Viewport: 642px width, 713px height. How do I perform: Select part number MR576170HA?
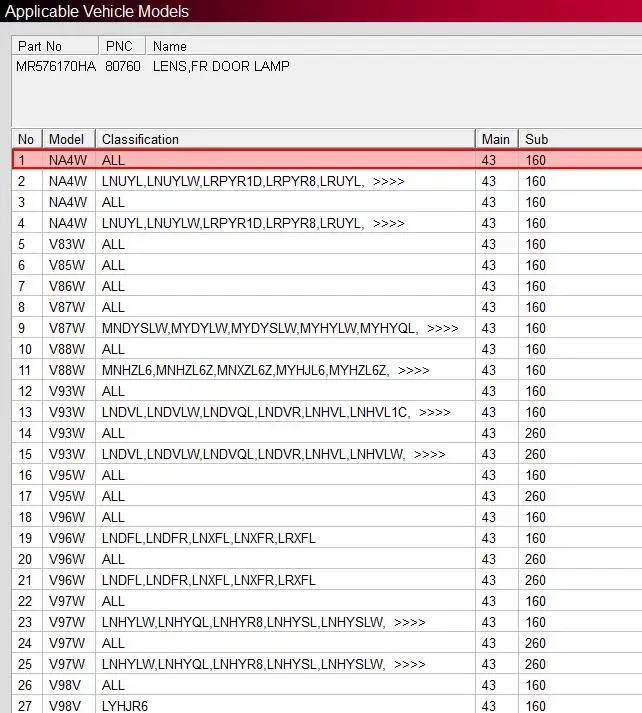click(x=56, y=66)
